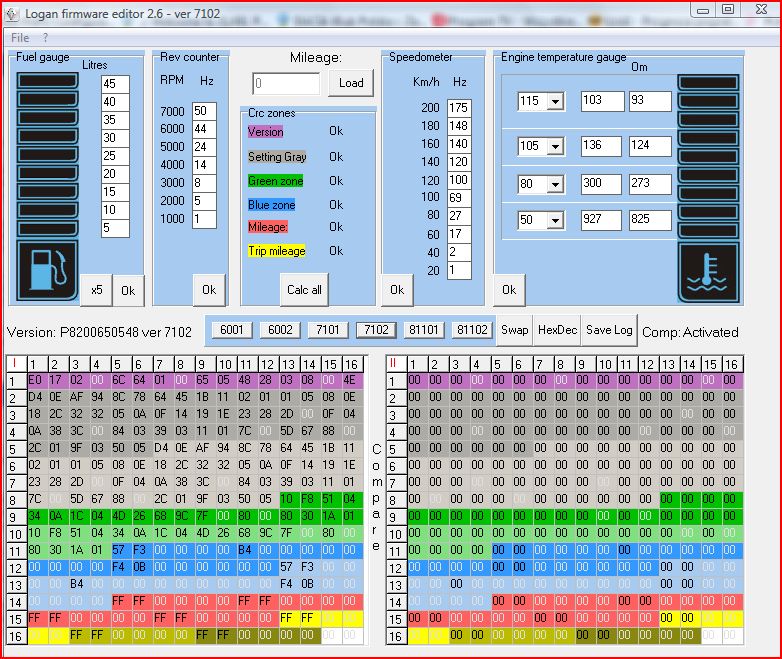The width and height of the screenshot is (782, 659).
Task: Open the File menu
Action: [x=20, y=37]
